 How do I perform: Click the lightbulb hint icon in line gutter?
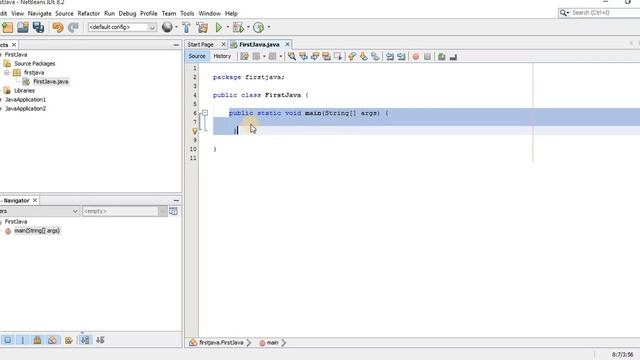click(195, 131)
